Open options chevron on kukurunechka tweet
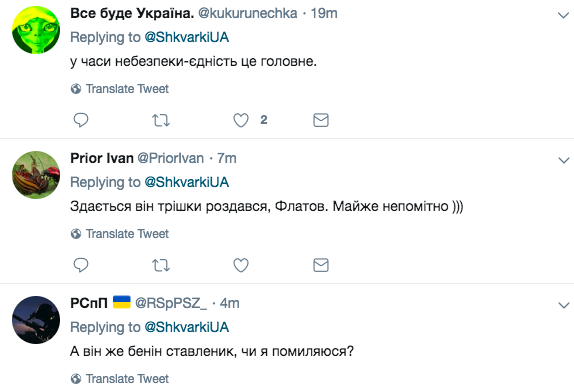Image resolution: width=574 pixels, height=391 pixels. [563, 15]
